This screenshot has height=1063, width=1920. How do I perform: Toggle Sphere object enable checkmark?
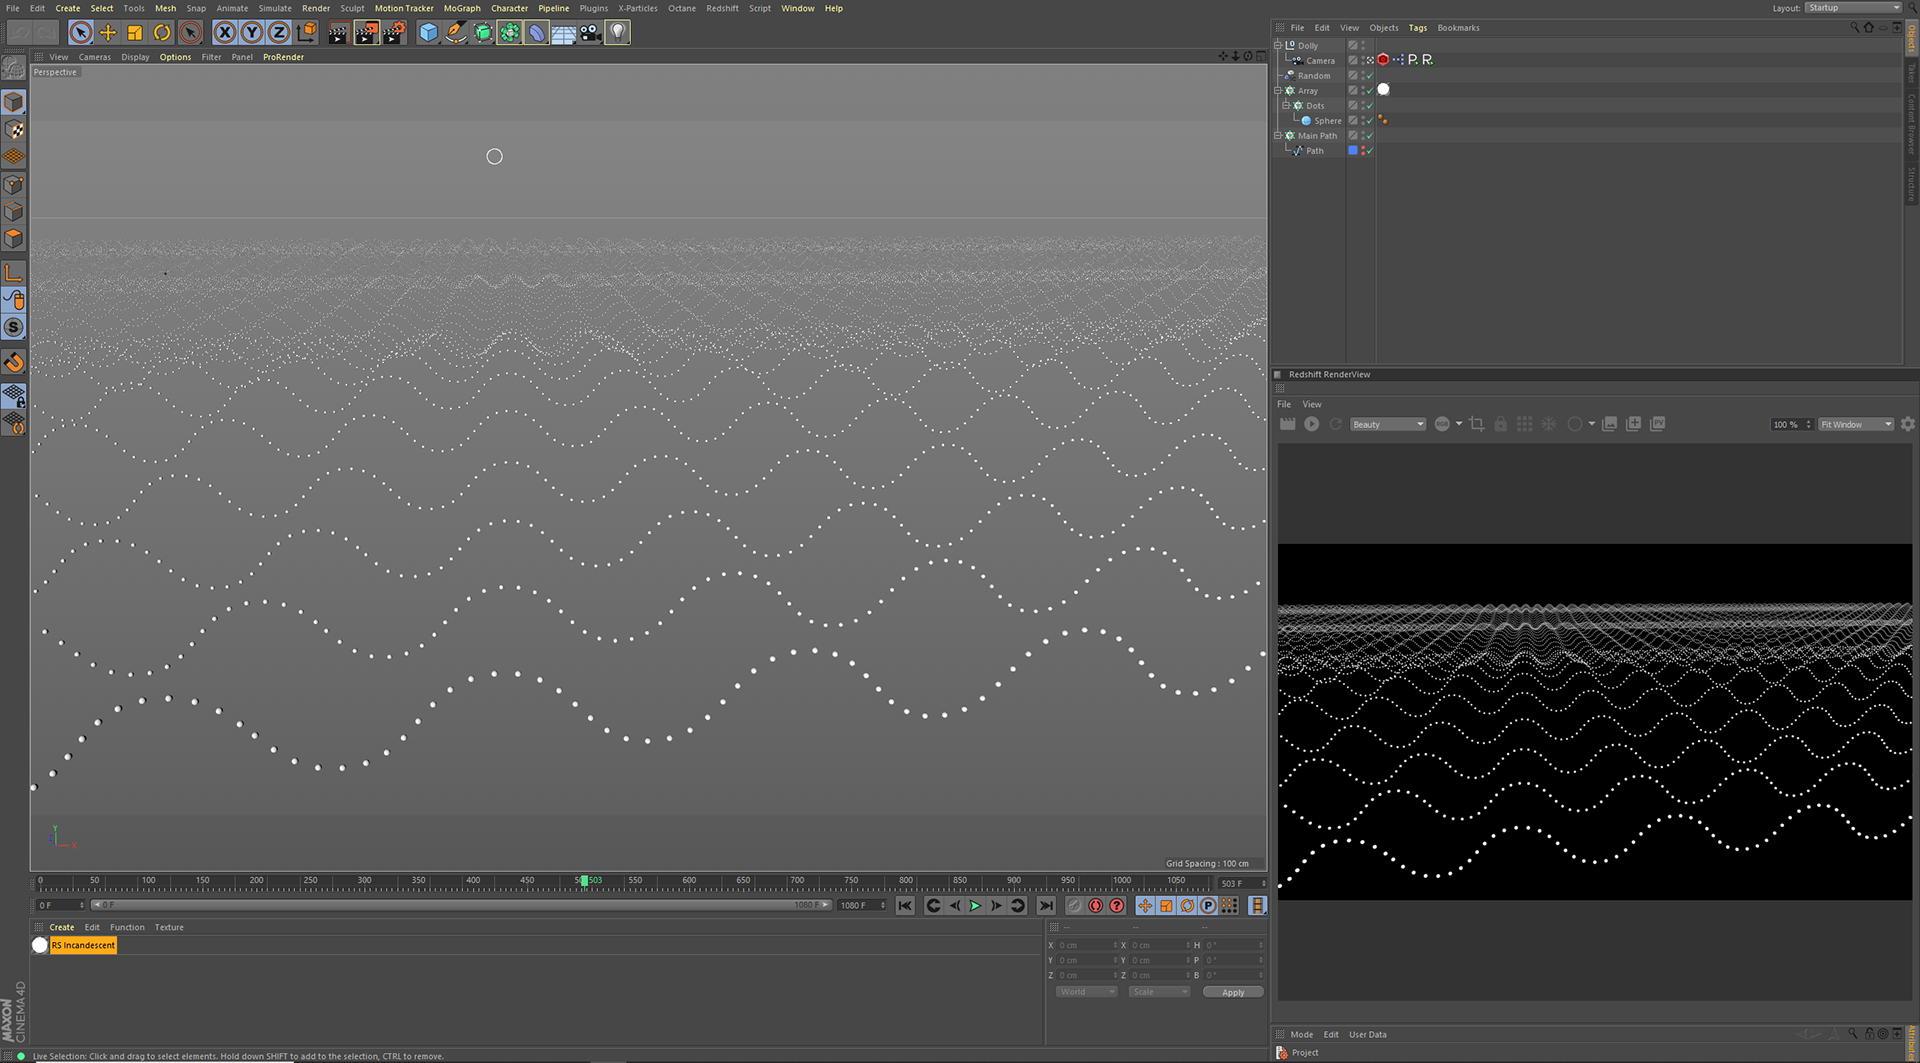pyautogui.click(x=1370, y=120)
